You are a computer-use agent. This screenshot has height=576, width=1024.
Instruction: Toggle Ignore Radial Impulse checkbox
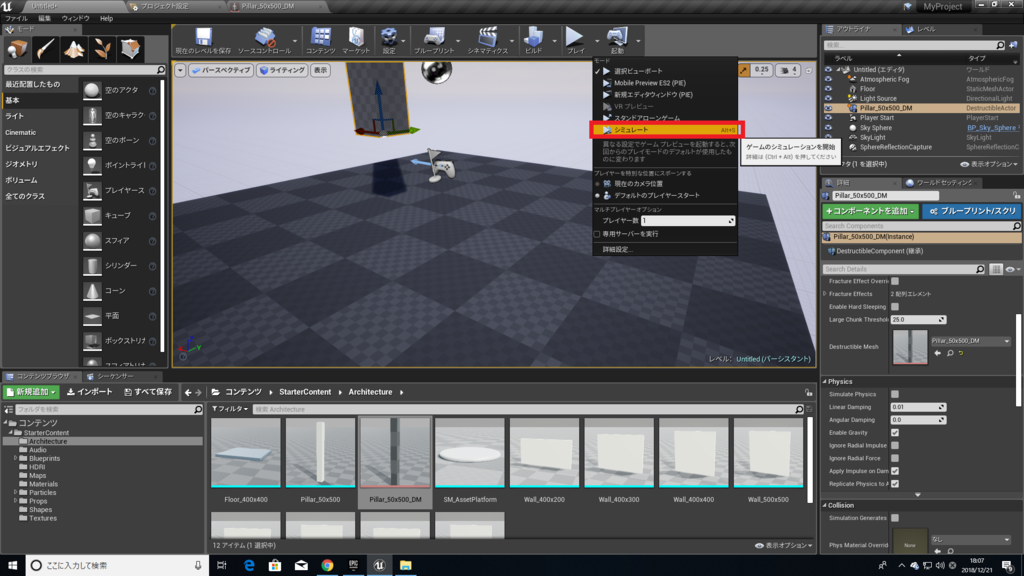[895, 445]
